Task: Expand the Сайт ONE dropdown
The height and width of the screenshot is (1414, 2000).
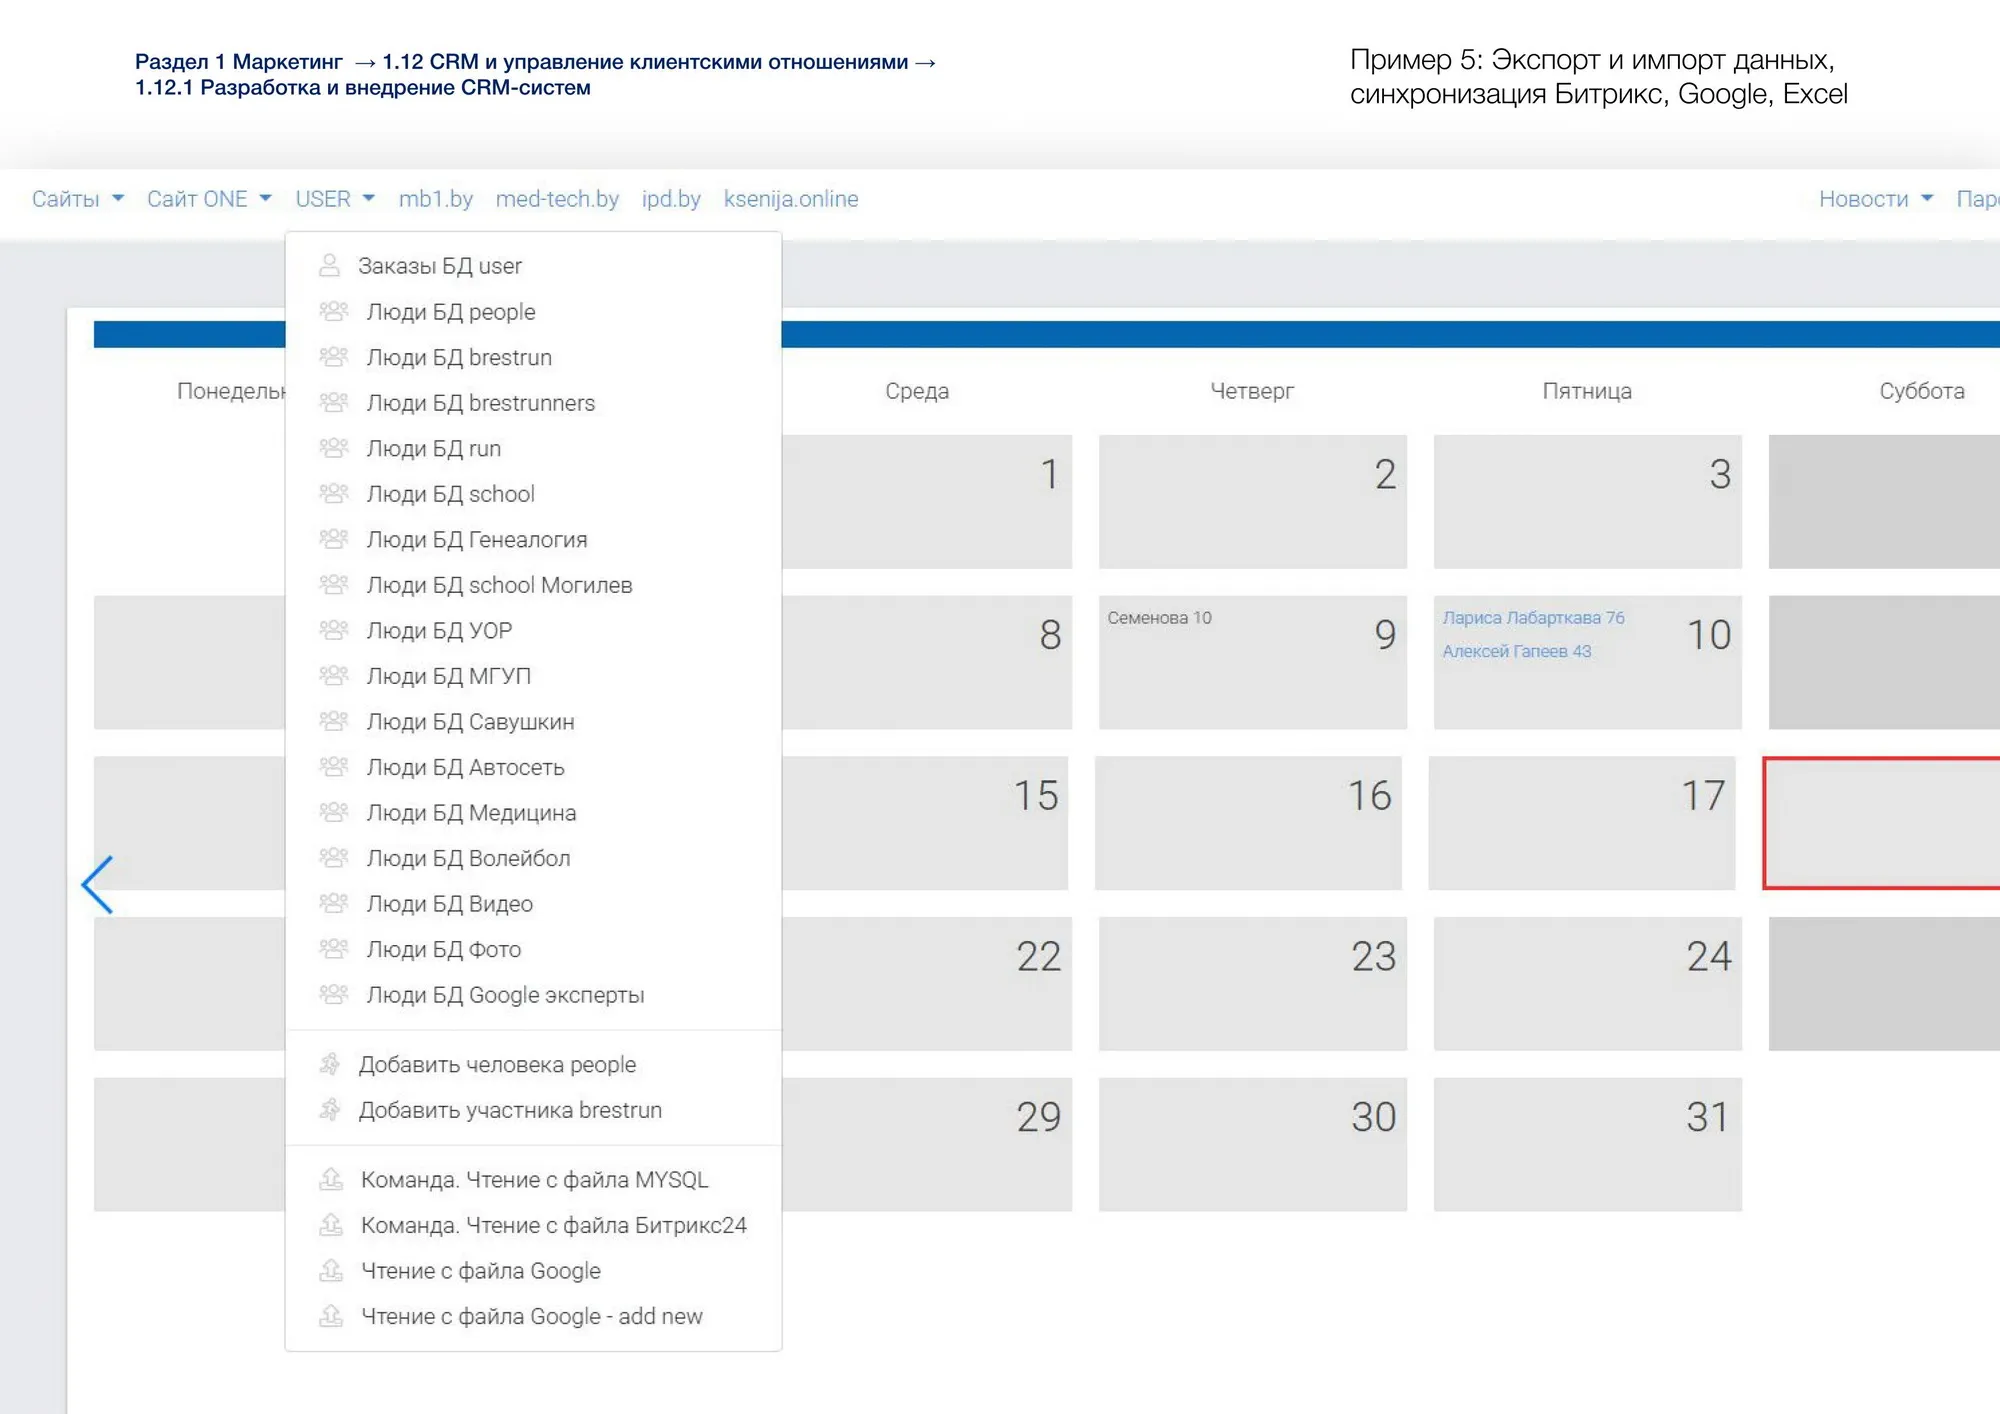Action: click(x=209, y=199)
